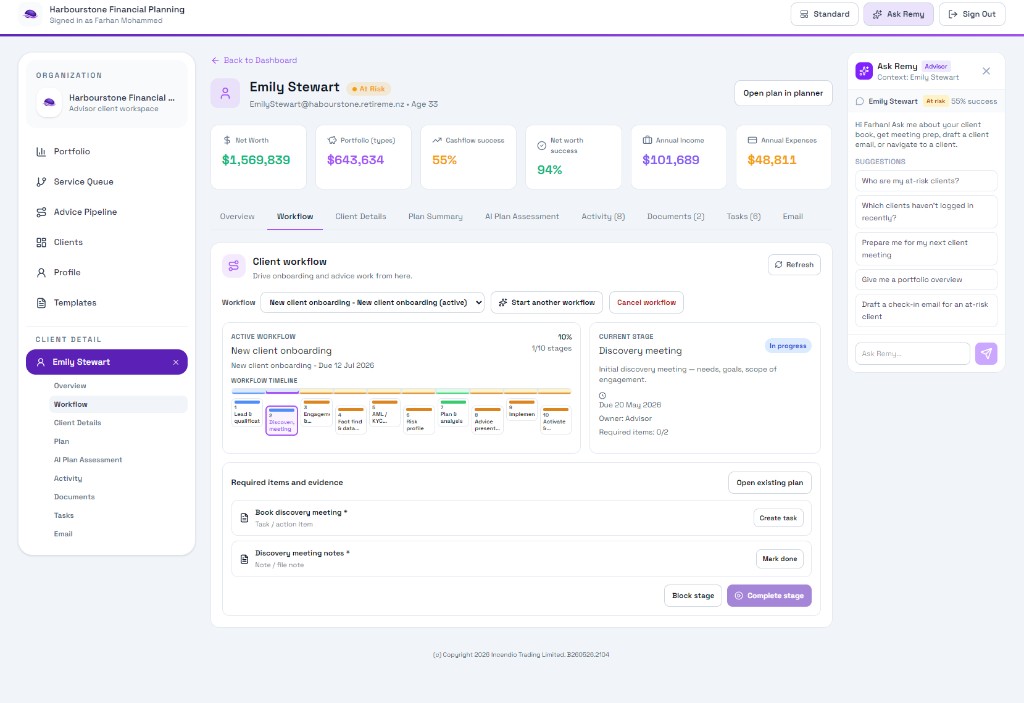
Task: Open the AI Plan Assessment tab
Action: tap(522, 216)
